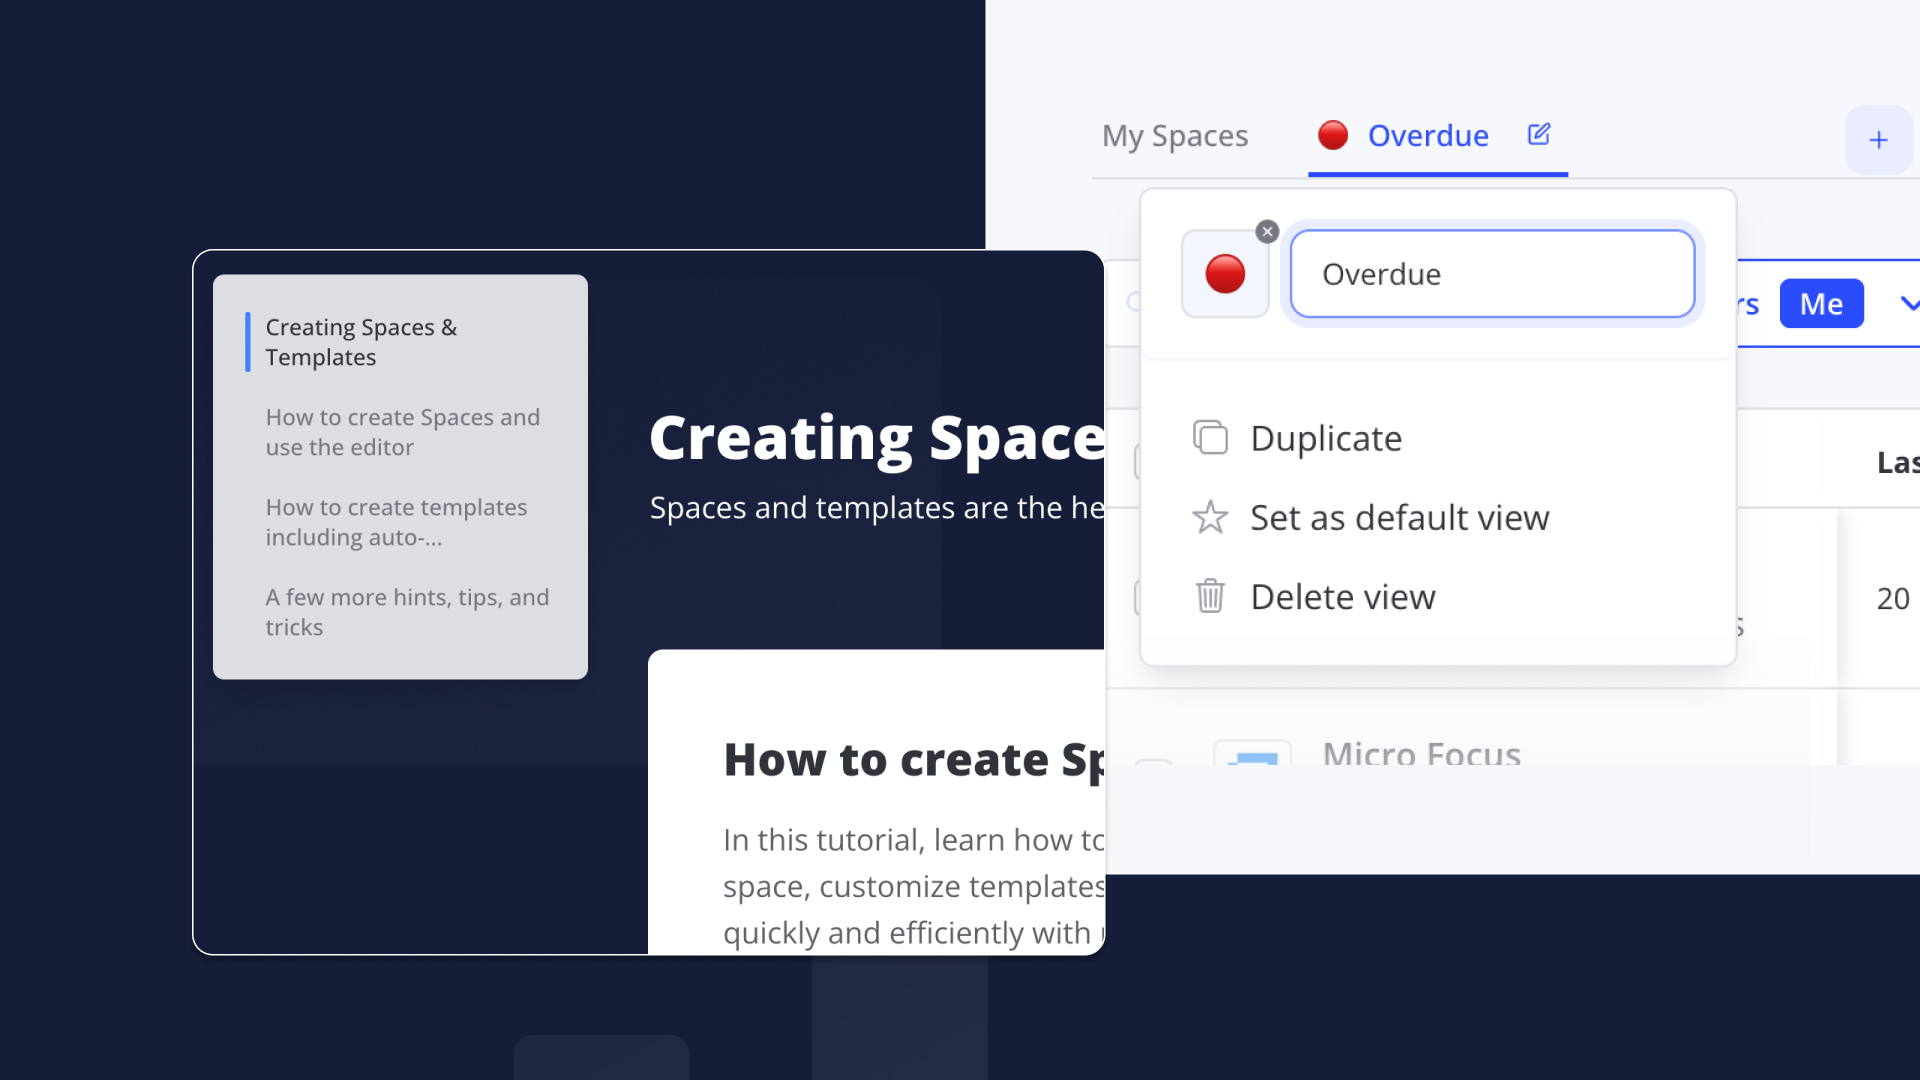The width and height of the screenshot is (1920, 1080).
Task: Choose the Delete view menu entry
Action: pos(1342,597)
